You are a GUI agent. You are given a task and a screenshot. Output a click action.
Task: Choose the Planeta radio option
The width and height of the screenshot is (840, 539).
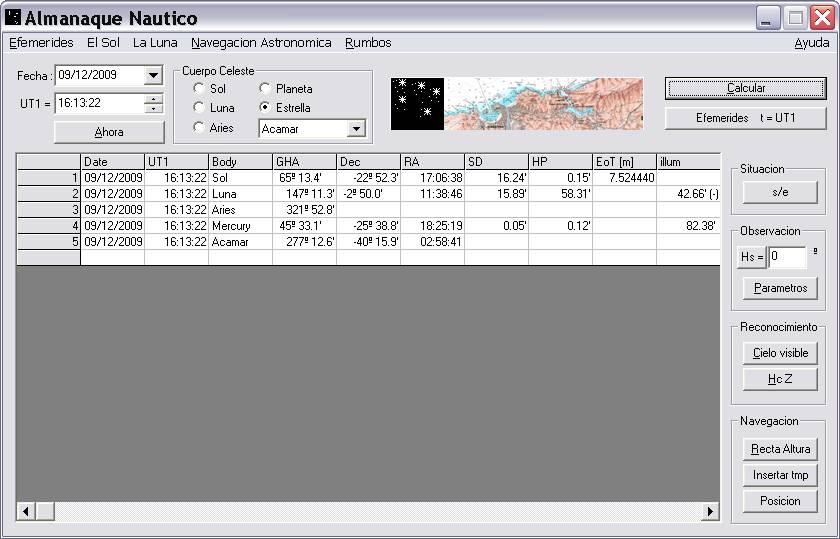click(266, 89)
